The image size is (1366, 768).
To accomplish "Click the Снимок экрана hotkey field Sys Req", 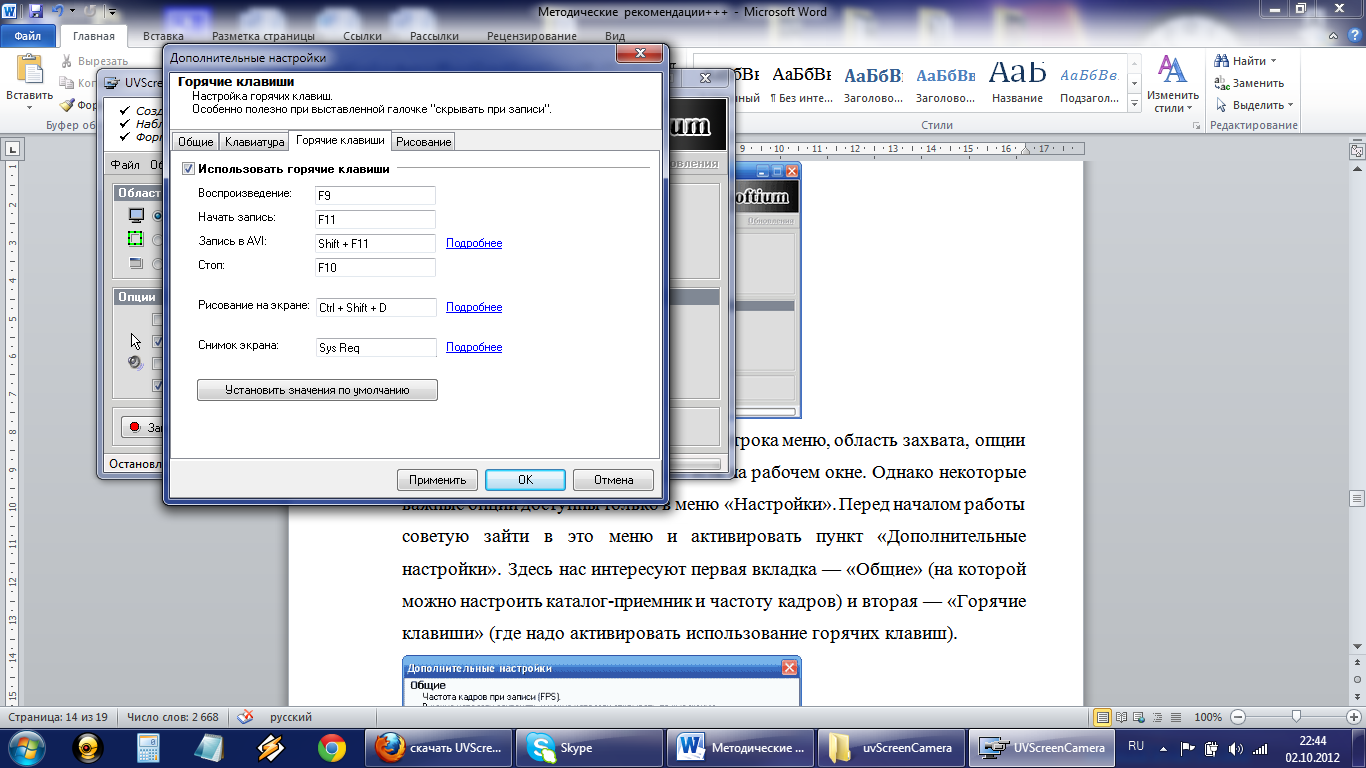I will (x=375, y=348).
